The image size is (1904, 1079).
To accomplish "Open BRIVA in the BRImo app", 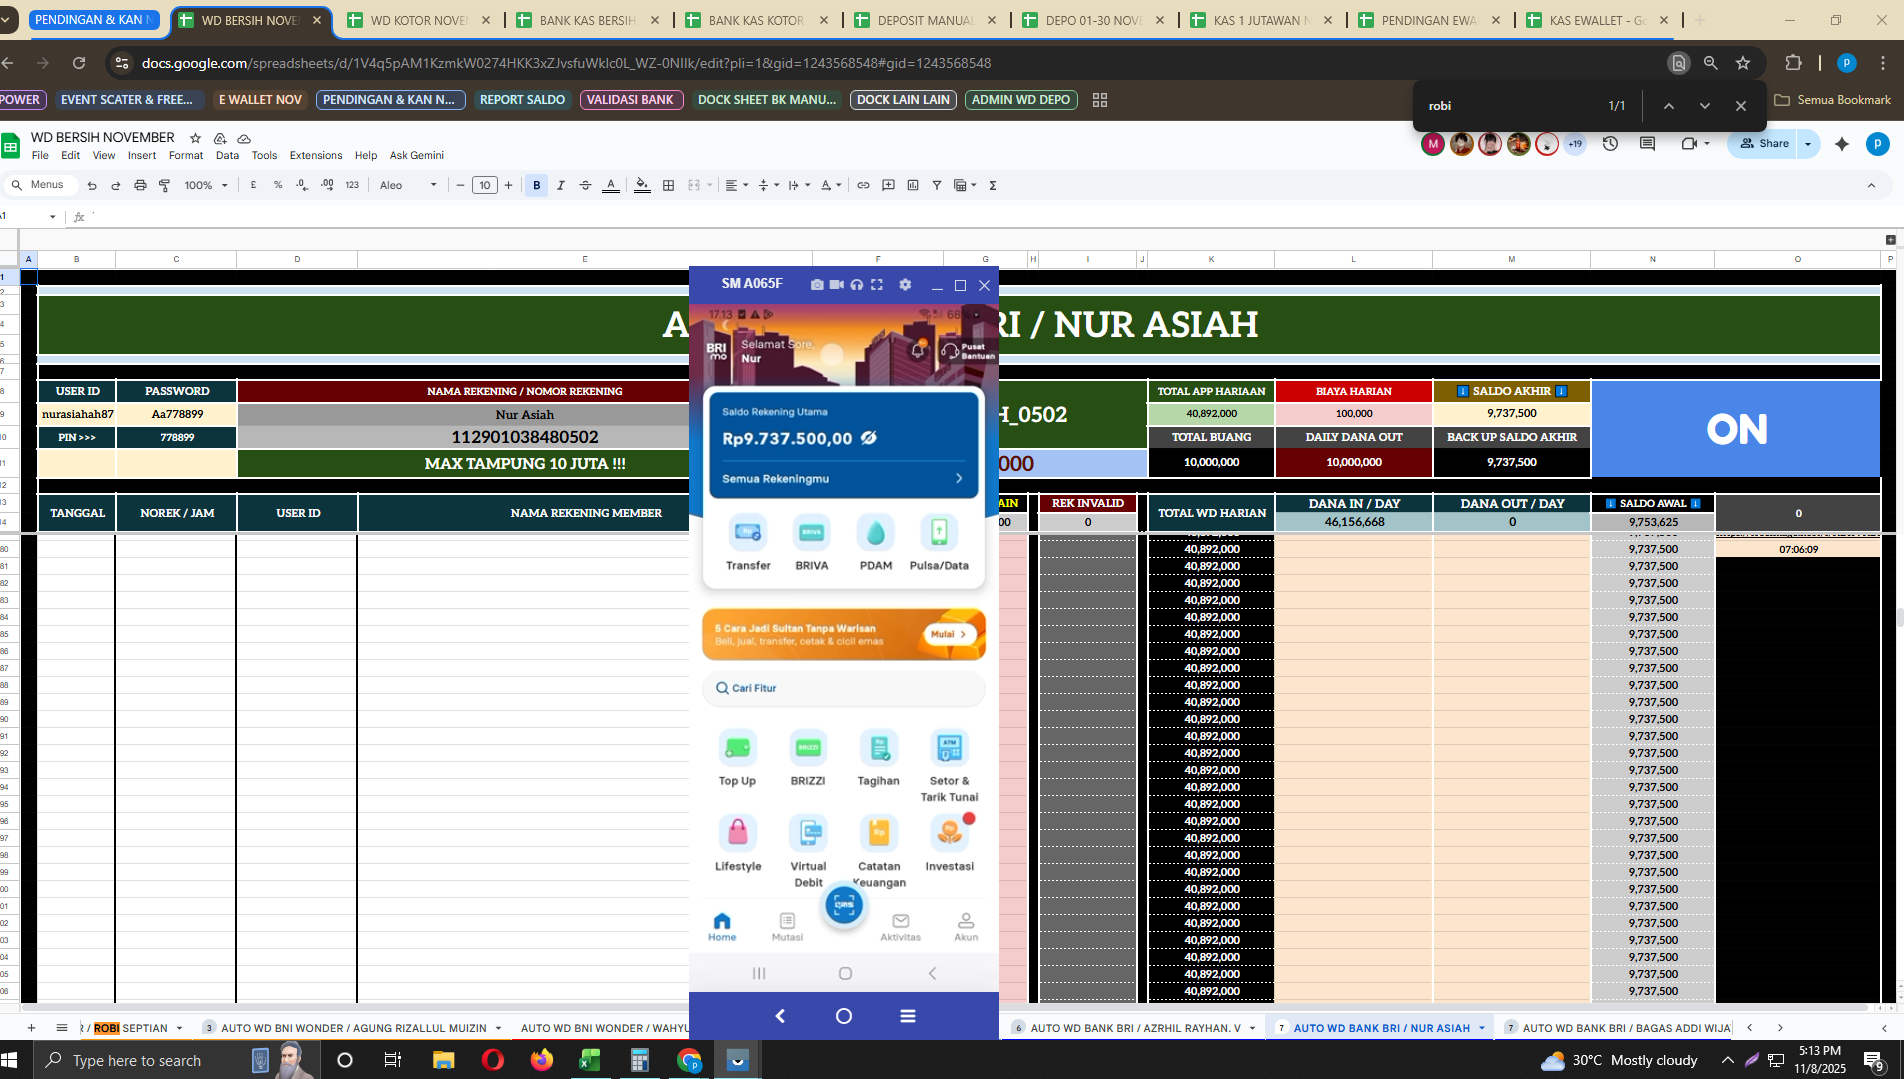I will [812, 543].
